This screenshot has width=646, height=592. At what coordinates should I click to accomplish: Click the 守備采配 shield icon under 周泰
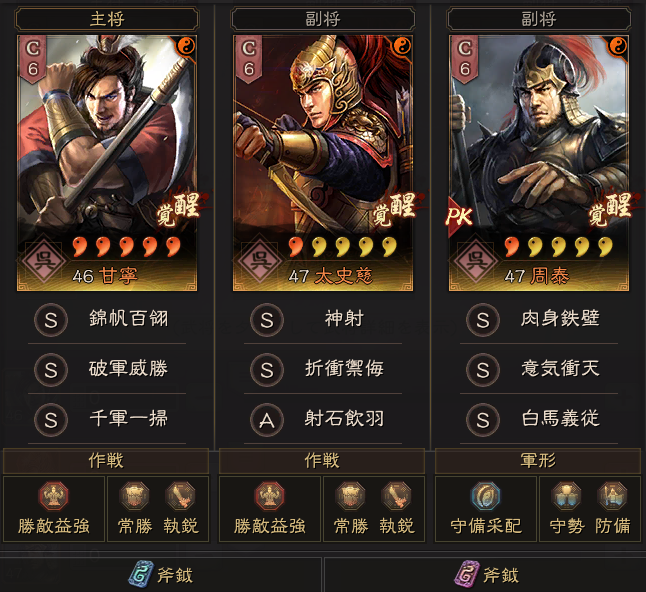click(486, 496)
